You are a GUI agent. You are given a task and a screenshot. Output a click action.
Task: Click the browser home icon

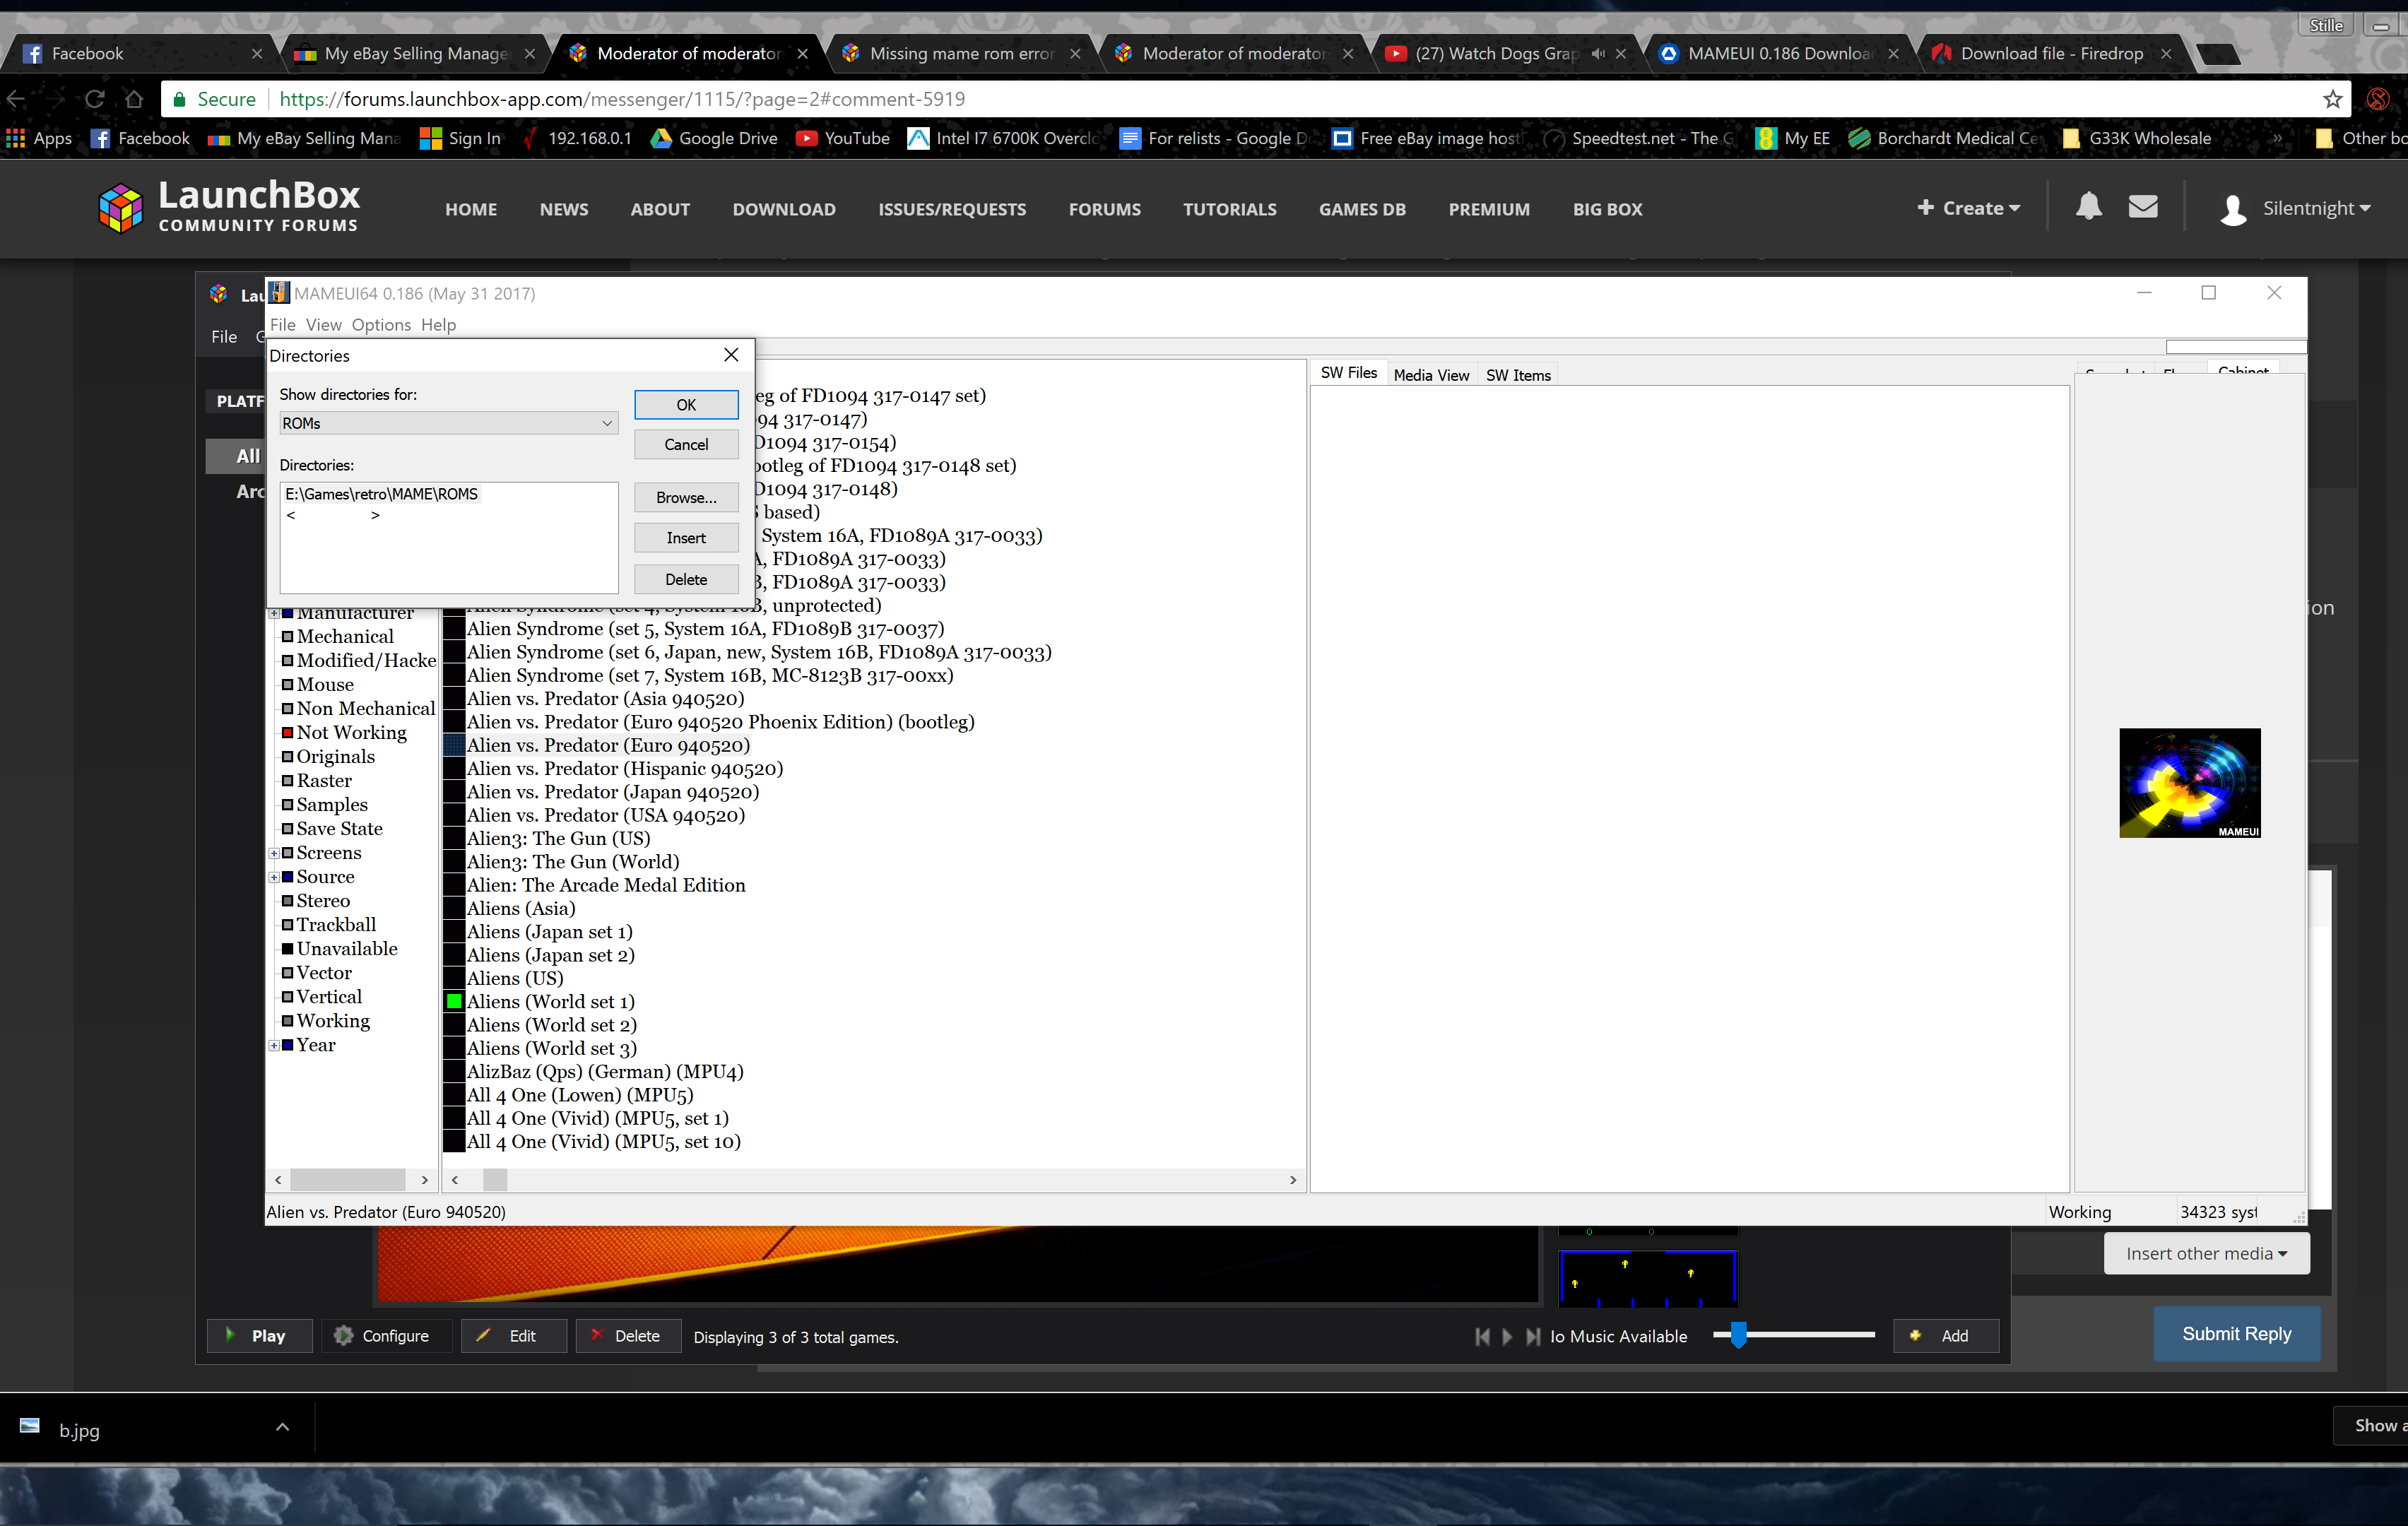(x=134, y=99)
